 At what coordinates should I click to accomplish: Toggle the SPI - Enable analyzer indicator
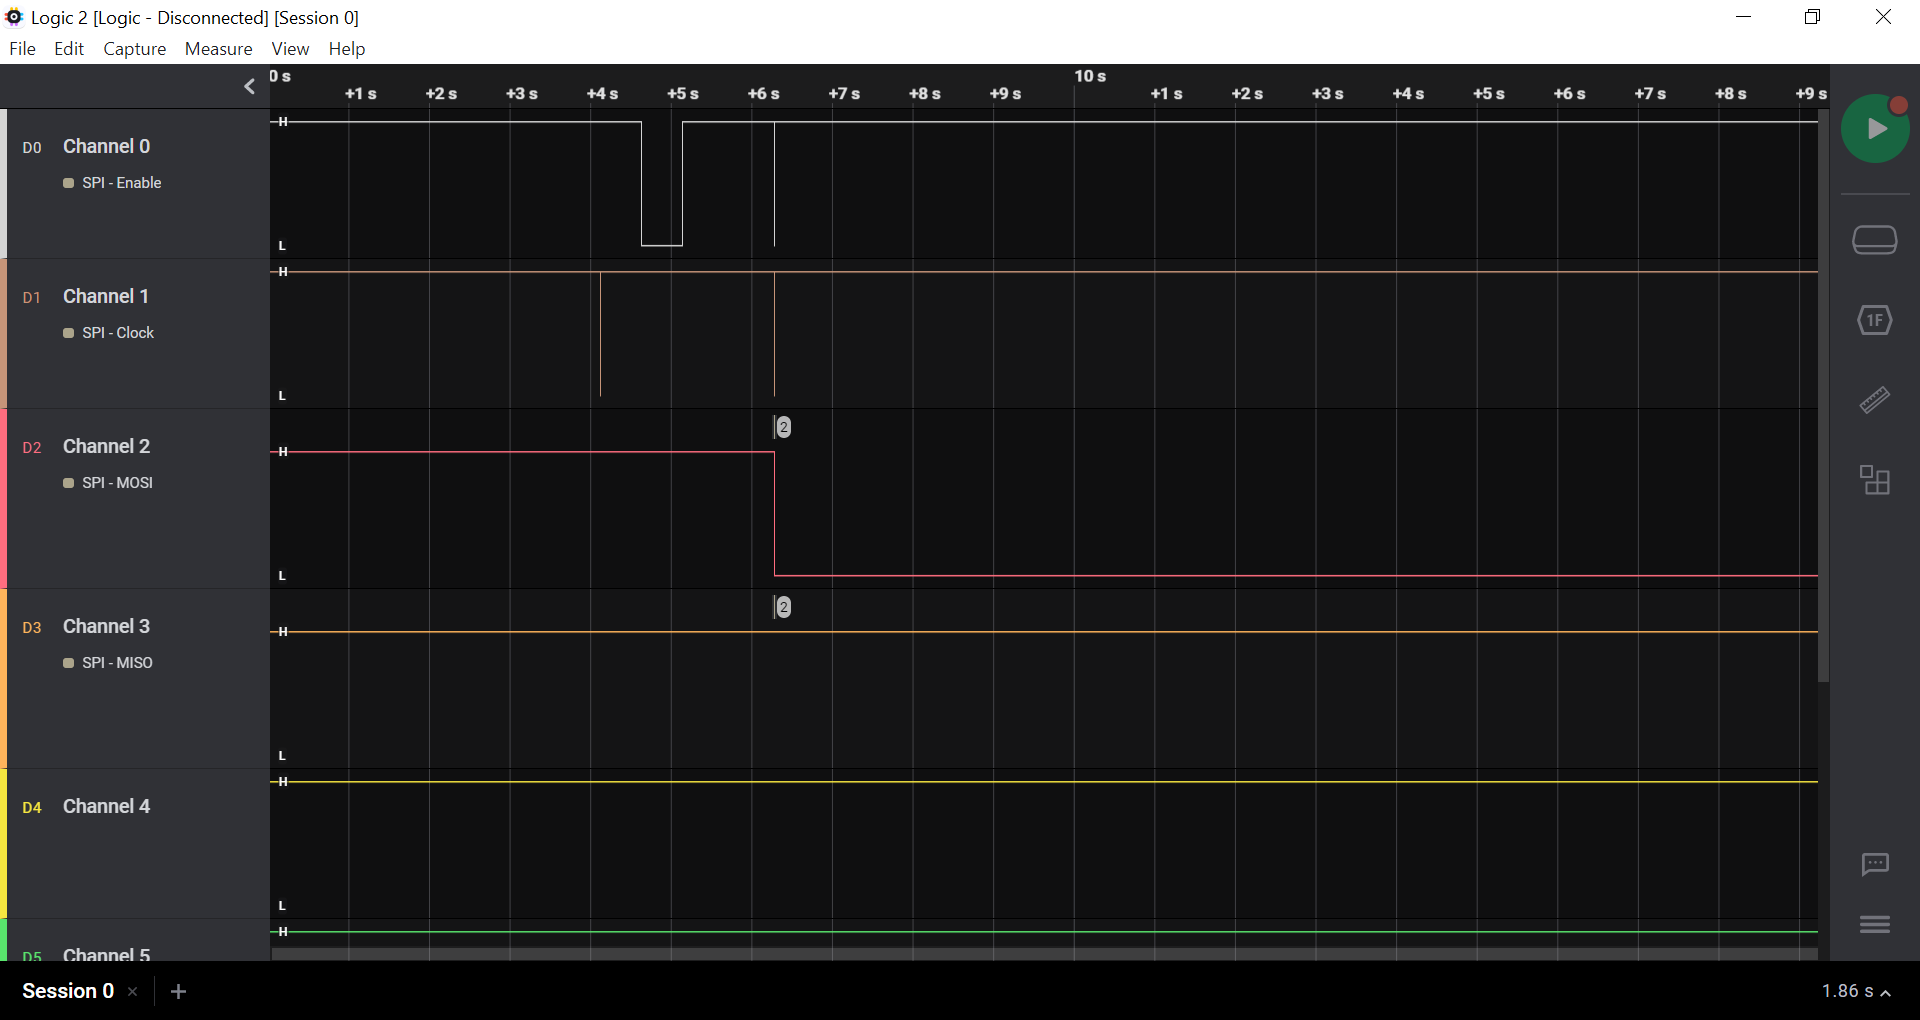(x=68, y=183)
